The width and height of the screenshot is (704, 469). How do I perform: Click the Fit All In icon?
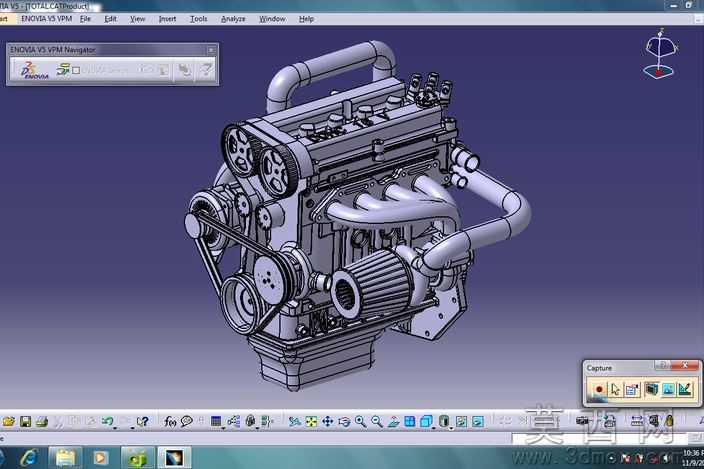pos(311,421)
